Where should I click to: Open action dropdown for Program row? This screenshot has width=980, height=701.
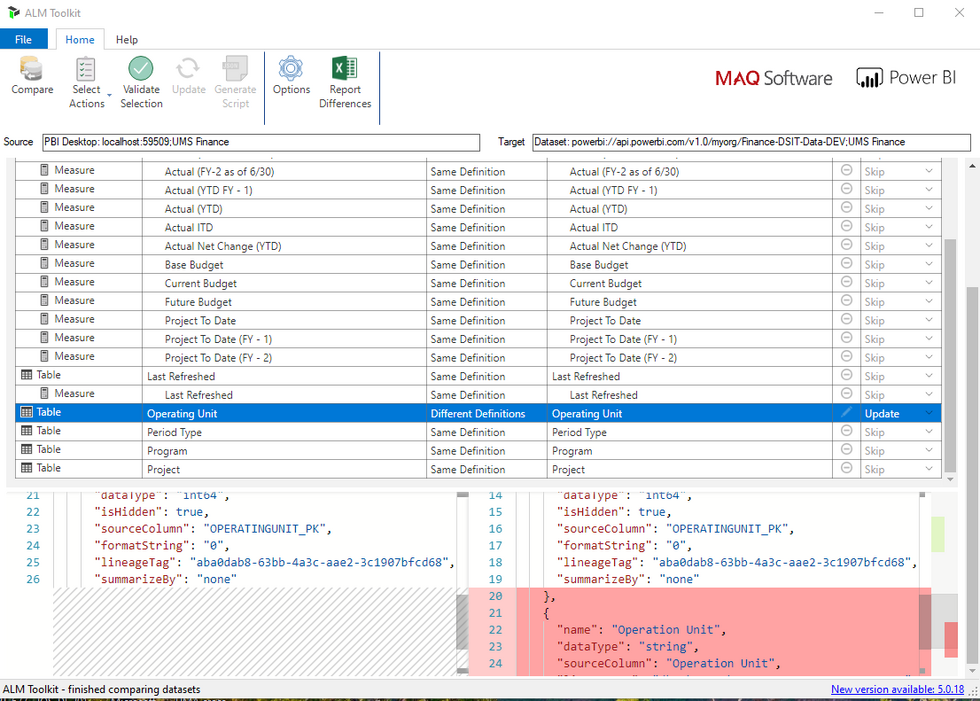pyautogui.click(x=929, y=450)
